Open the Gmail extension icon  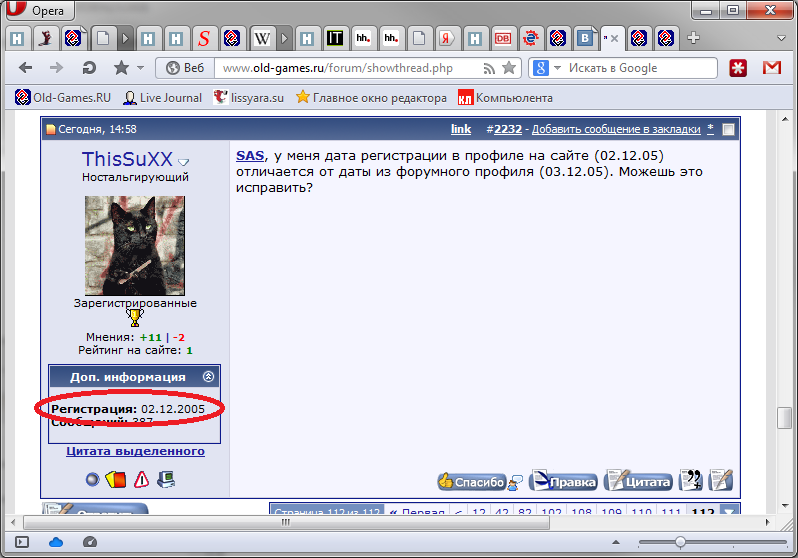coord(772,68)
